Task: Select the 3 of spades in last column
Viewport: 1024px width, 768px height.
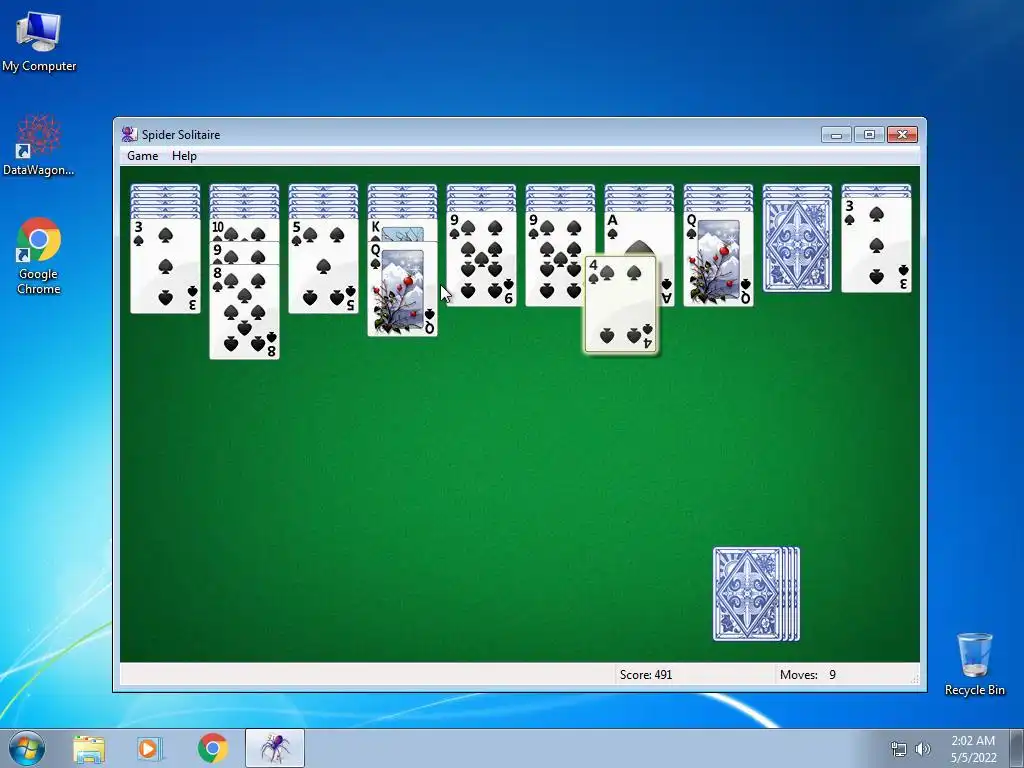Action: pyautogui.click(x=876, y=245)
